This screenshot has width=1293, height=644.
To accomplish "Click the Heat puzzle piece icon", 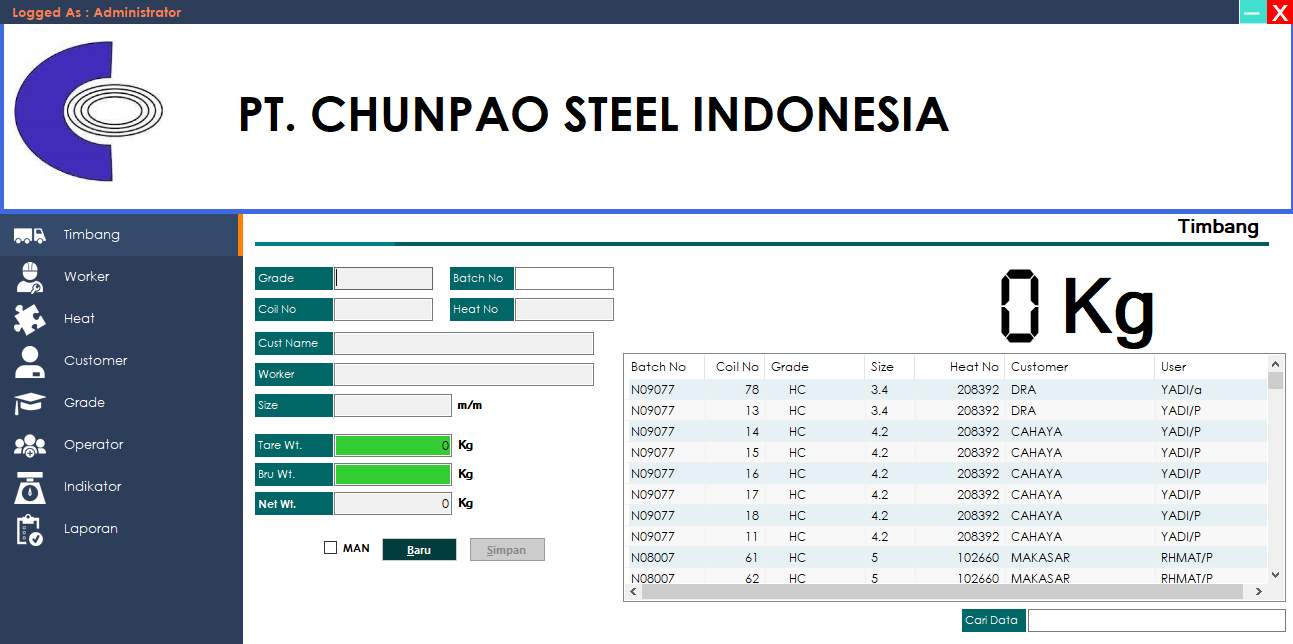I will click(x=29, y=319).
